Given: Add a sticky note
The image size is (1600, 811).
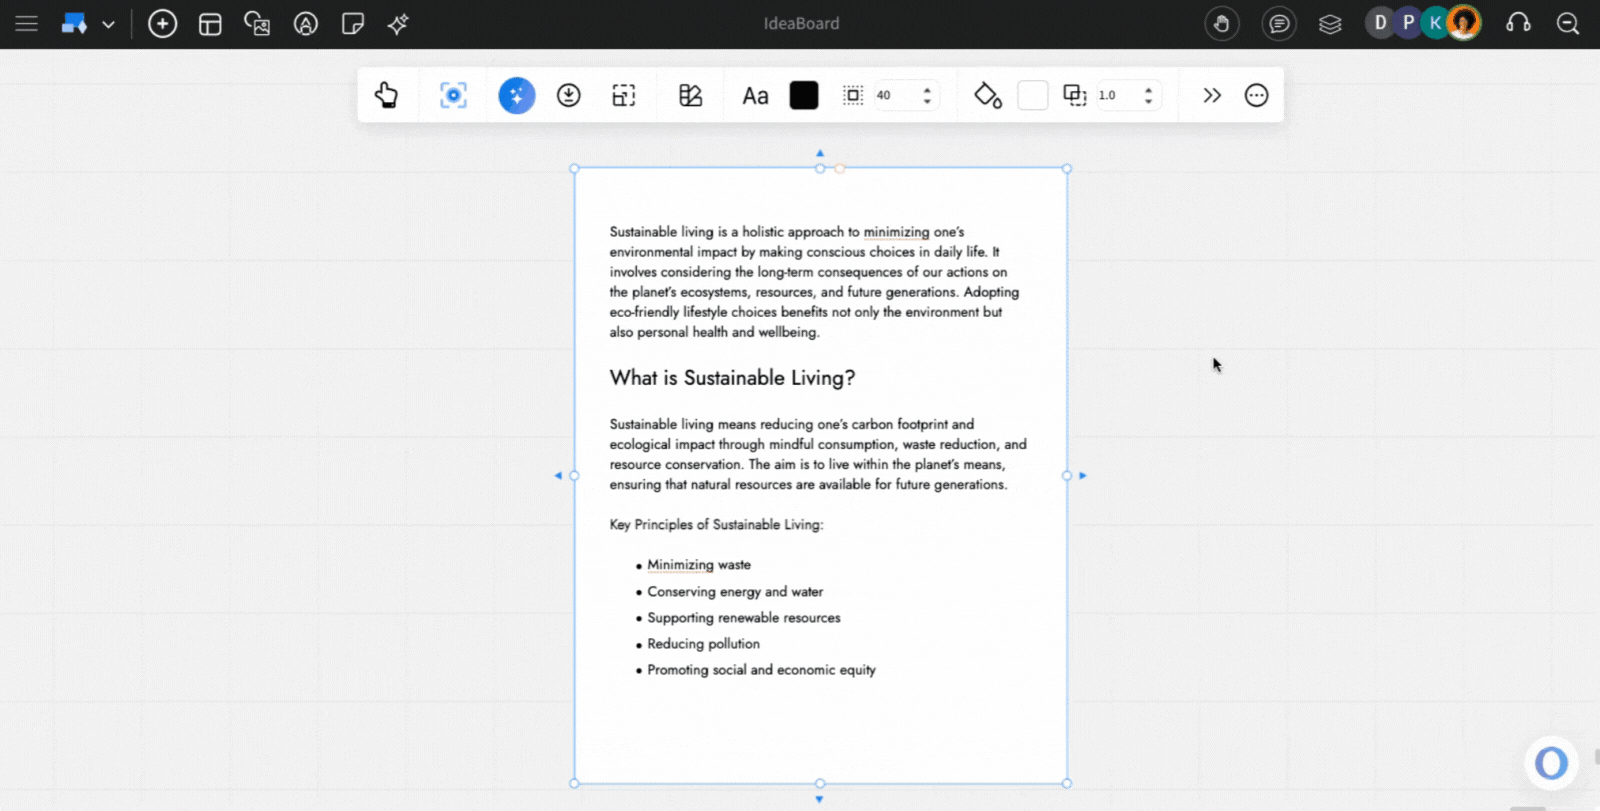Looking at the screenshot, I should coord(353,24).
